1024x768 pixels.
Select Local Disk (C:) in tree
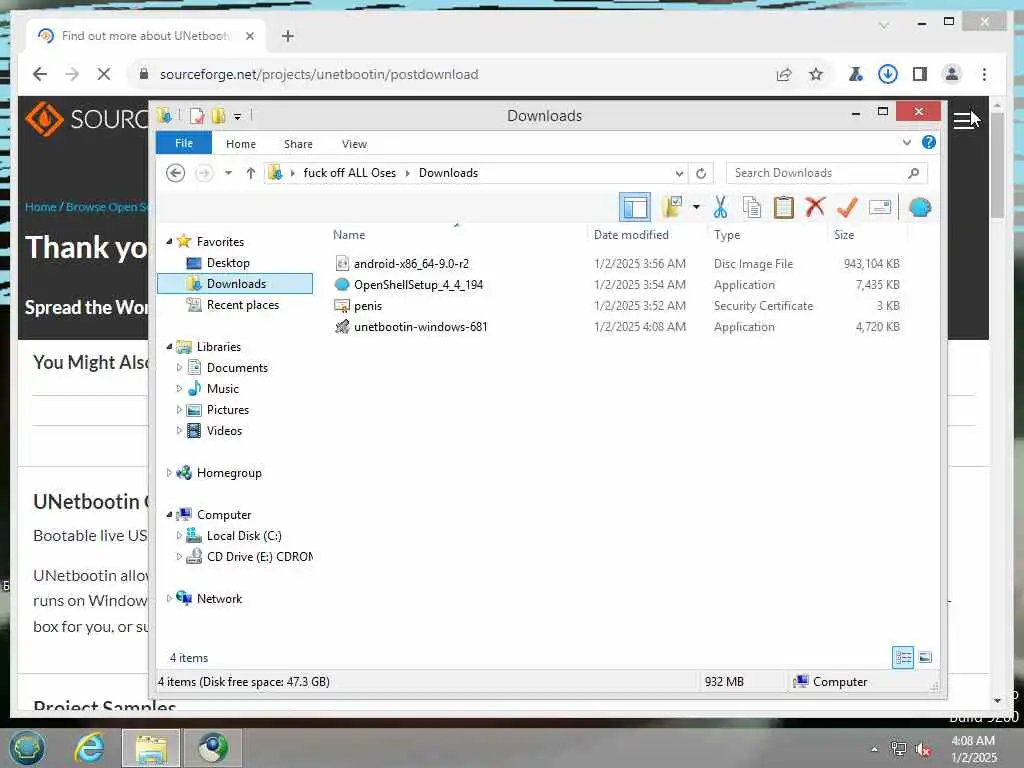click(244, 536)
